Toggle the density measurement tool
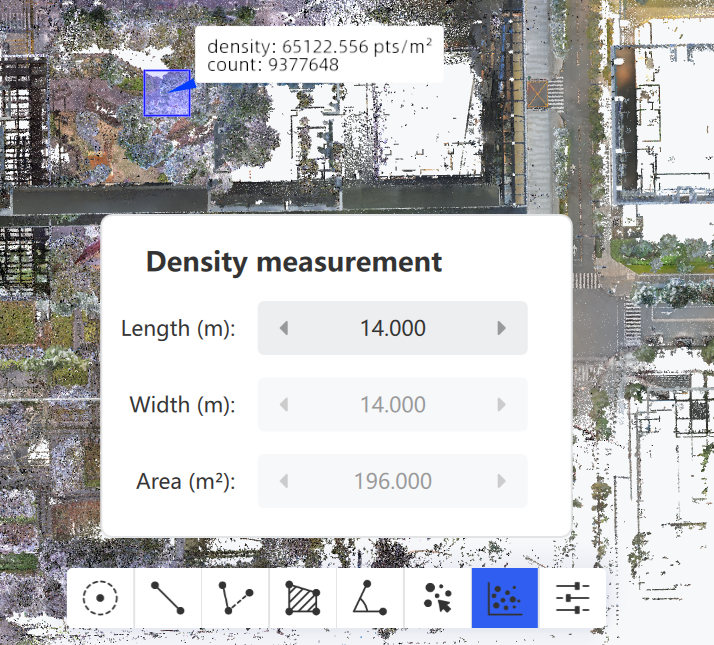The image size is (714, 645). coord(505,598)
